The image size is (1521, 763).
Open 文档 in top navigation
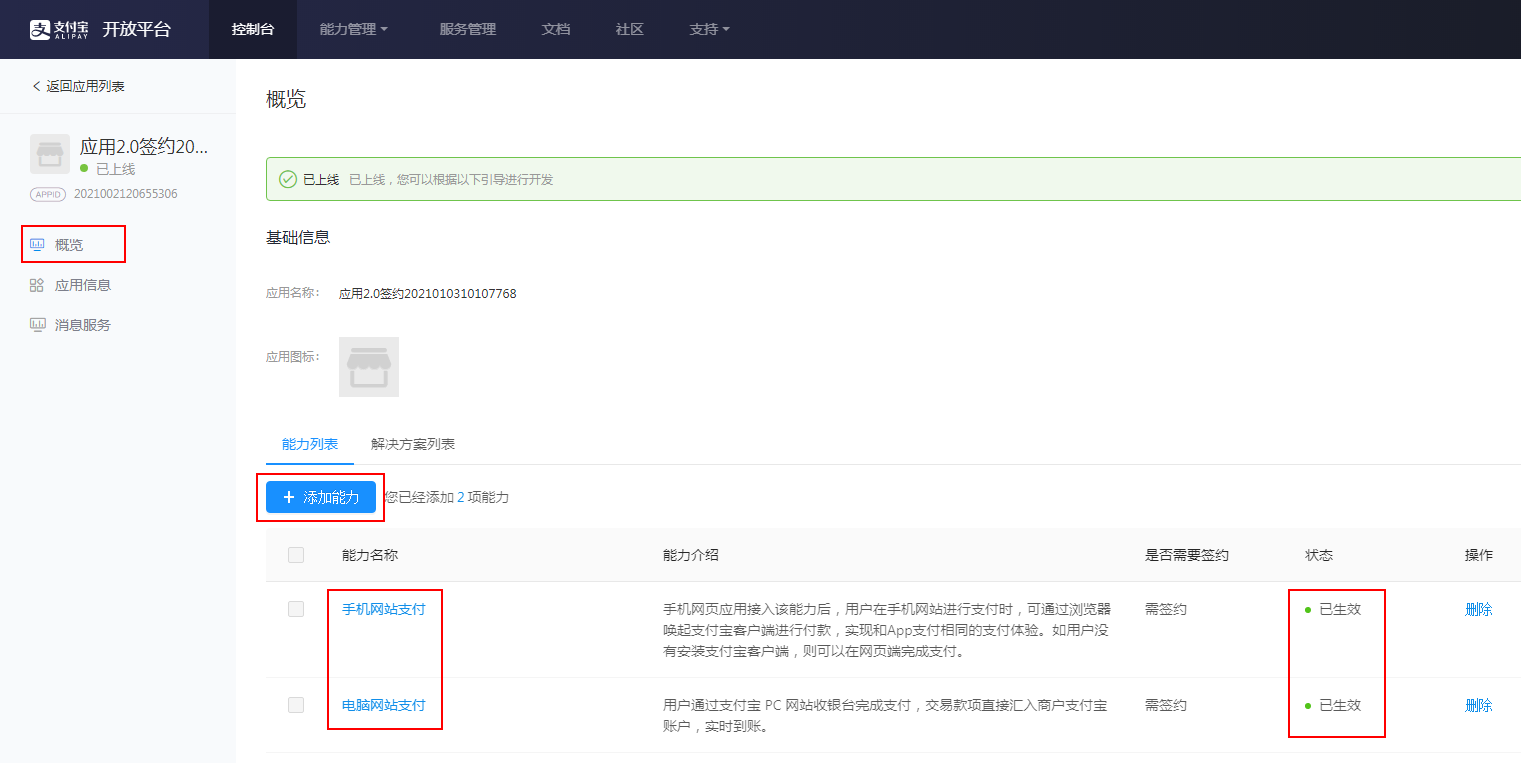pos(556,29)
